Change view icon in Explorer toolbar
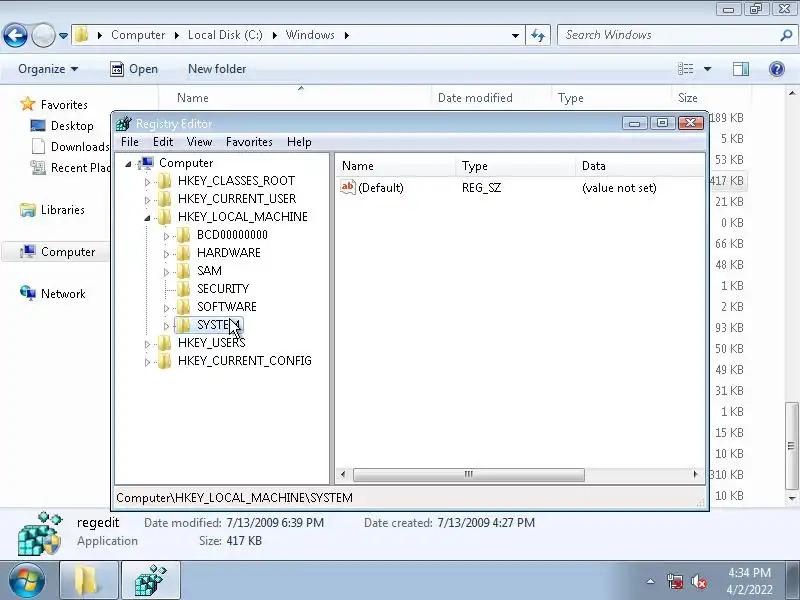 coord(685,68)
